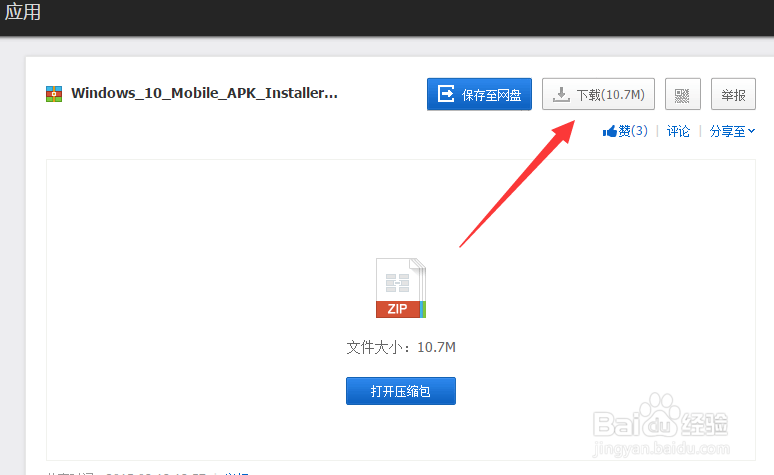Expand the 分享至 share dropdown
Image resolution: width=774 pixels, height=475 pixels.
(732, 131)
